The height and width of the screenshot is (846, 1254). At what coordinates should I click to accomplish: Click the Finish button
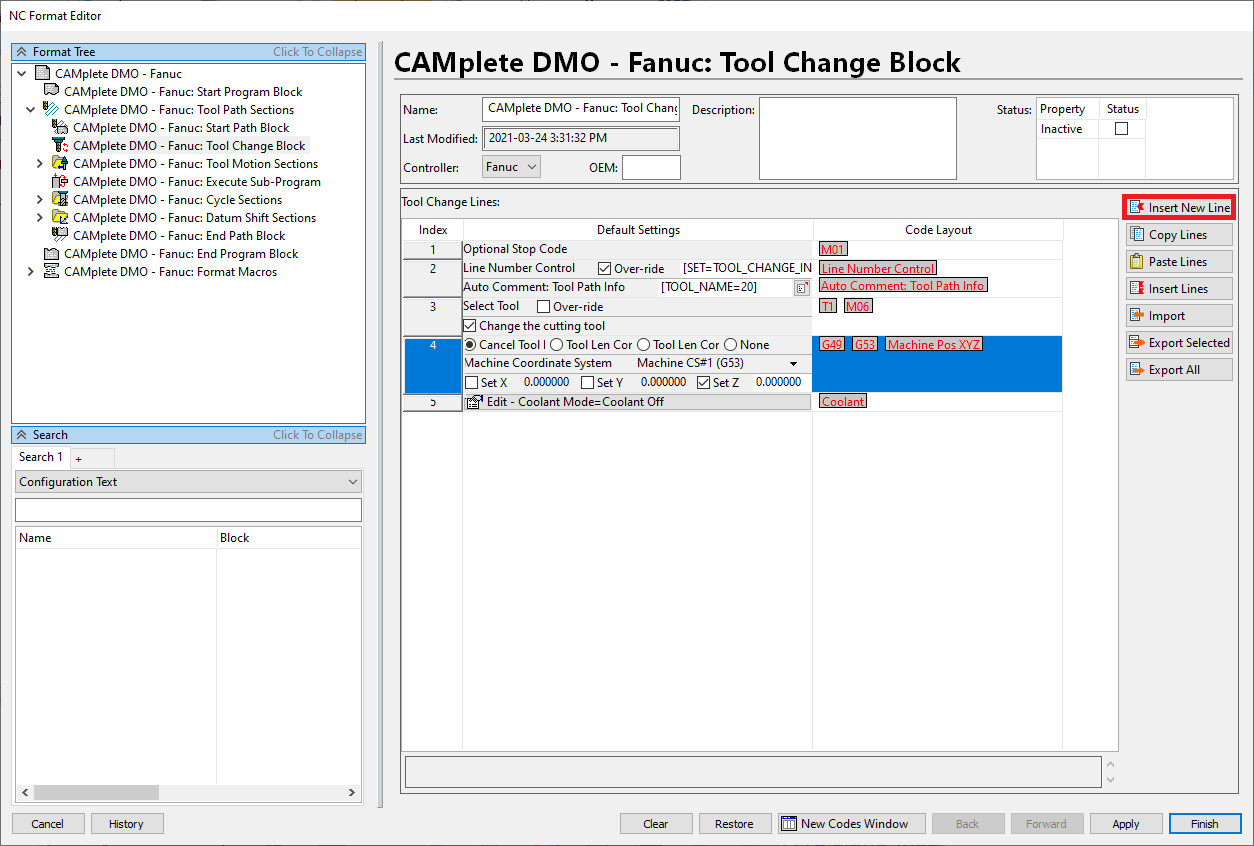[1205, 823]
